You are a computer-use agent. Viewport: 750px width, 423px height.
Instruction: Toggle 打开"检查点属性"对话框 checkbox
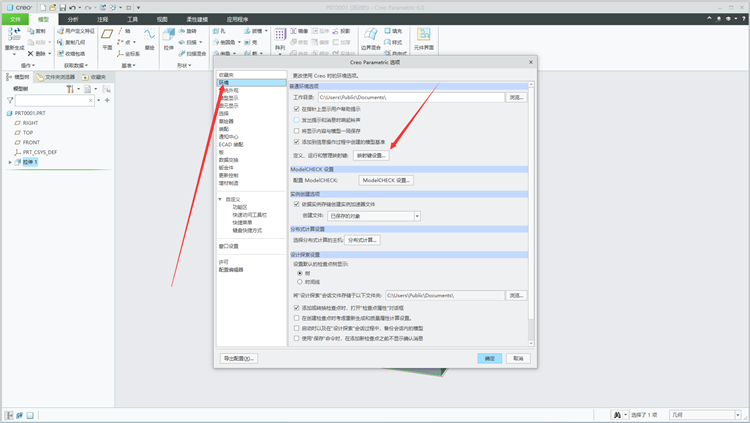(297, 308)
